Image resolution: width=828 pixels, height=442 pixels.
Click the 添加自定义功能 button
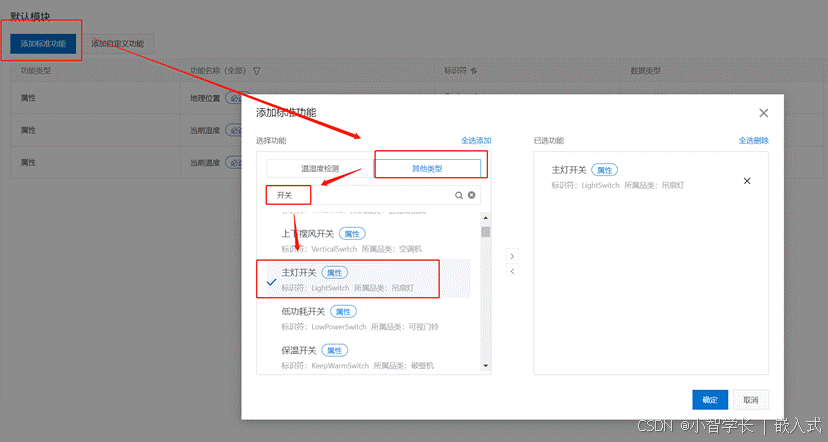tap(118, 44)
